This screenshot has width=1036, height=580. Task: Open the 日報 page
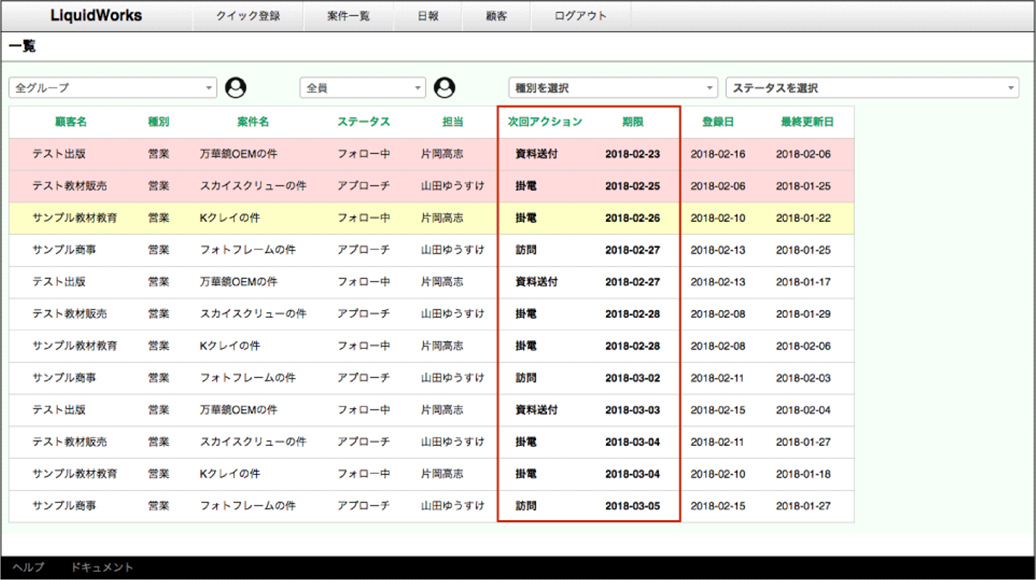click(x=427, y=15)
